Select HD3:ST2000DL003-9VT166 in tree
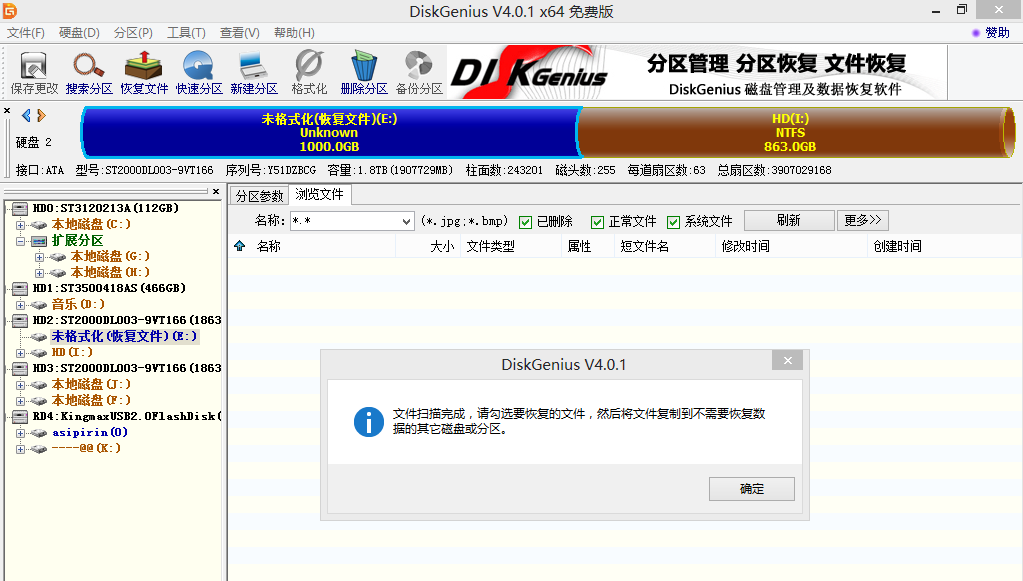1023x581 pixels. (x=127, y=368)
